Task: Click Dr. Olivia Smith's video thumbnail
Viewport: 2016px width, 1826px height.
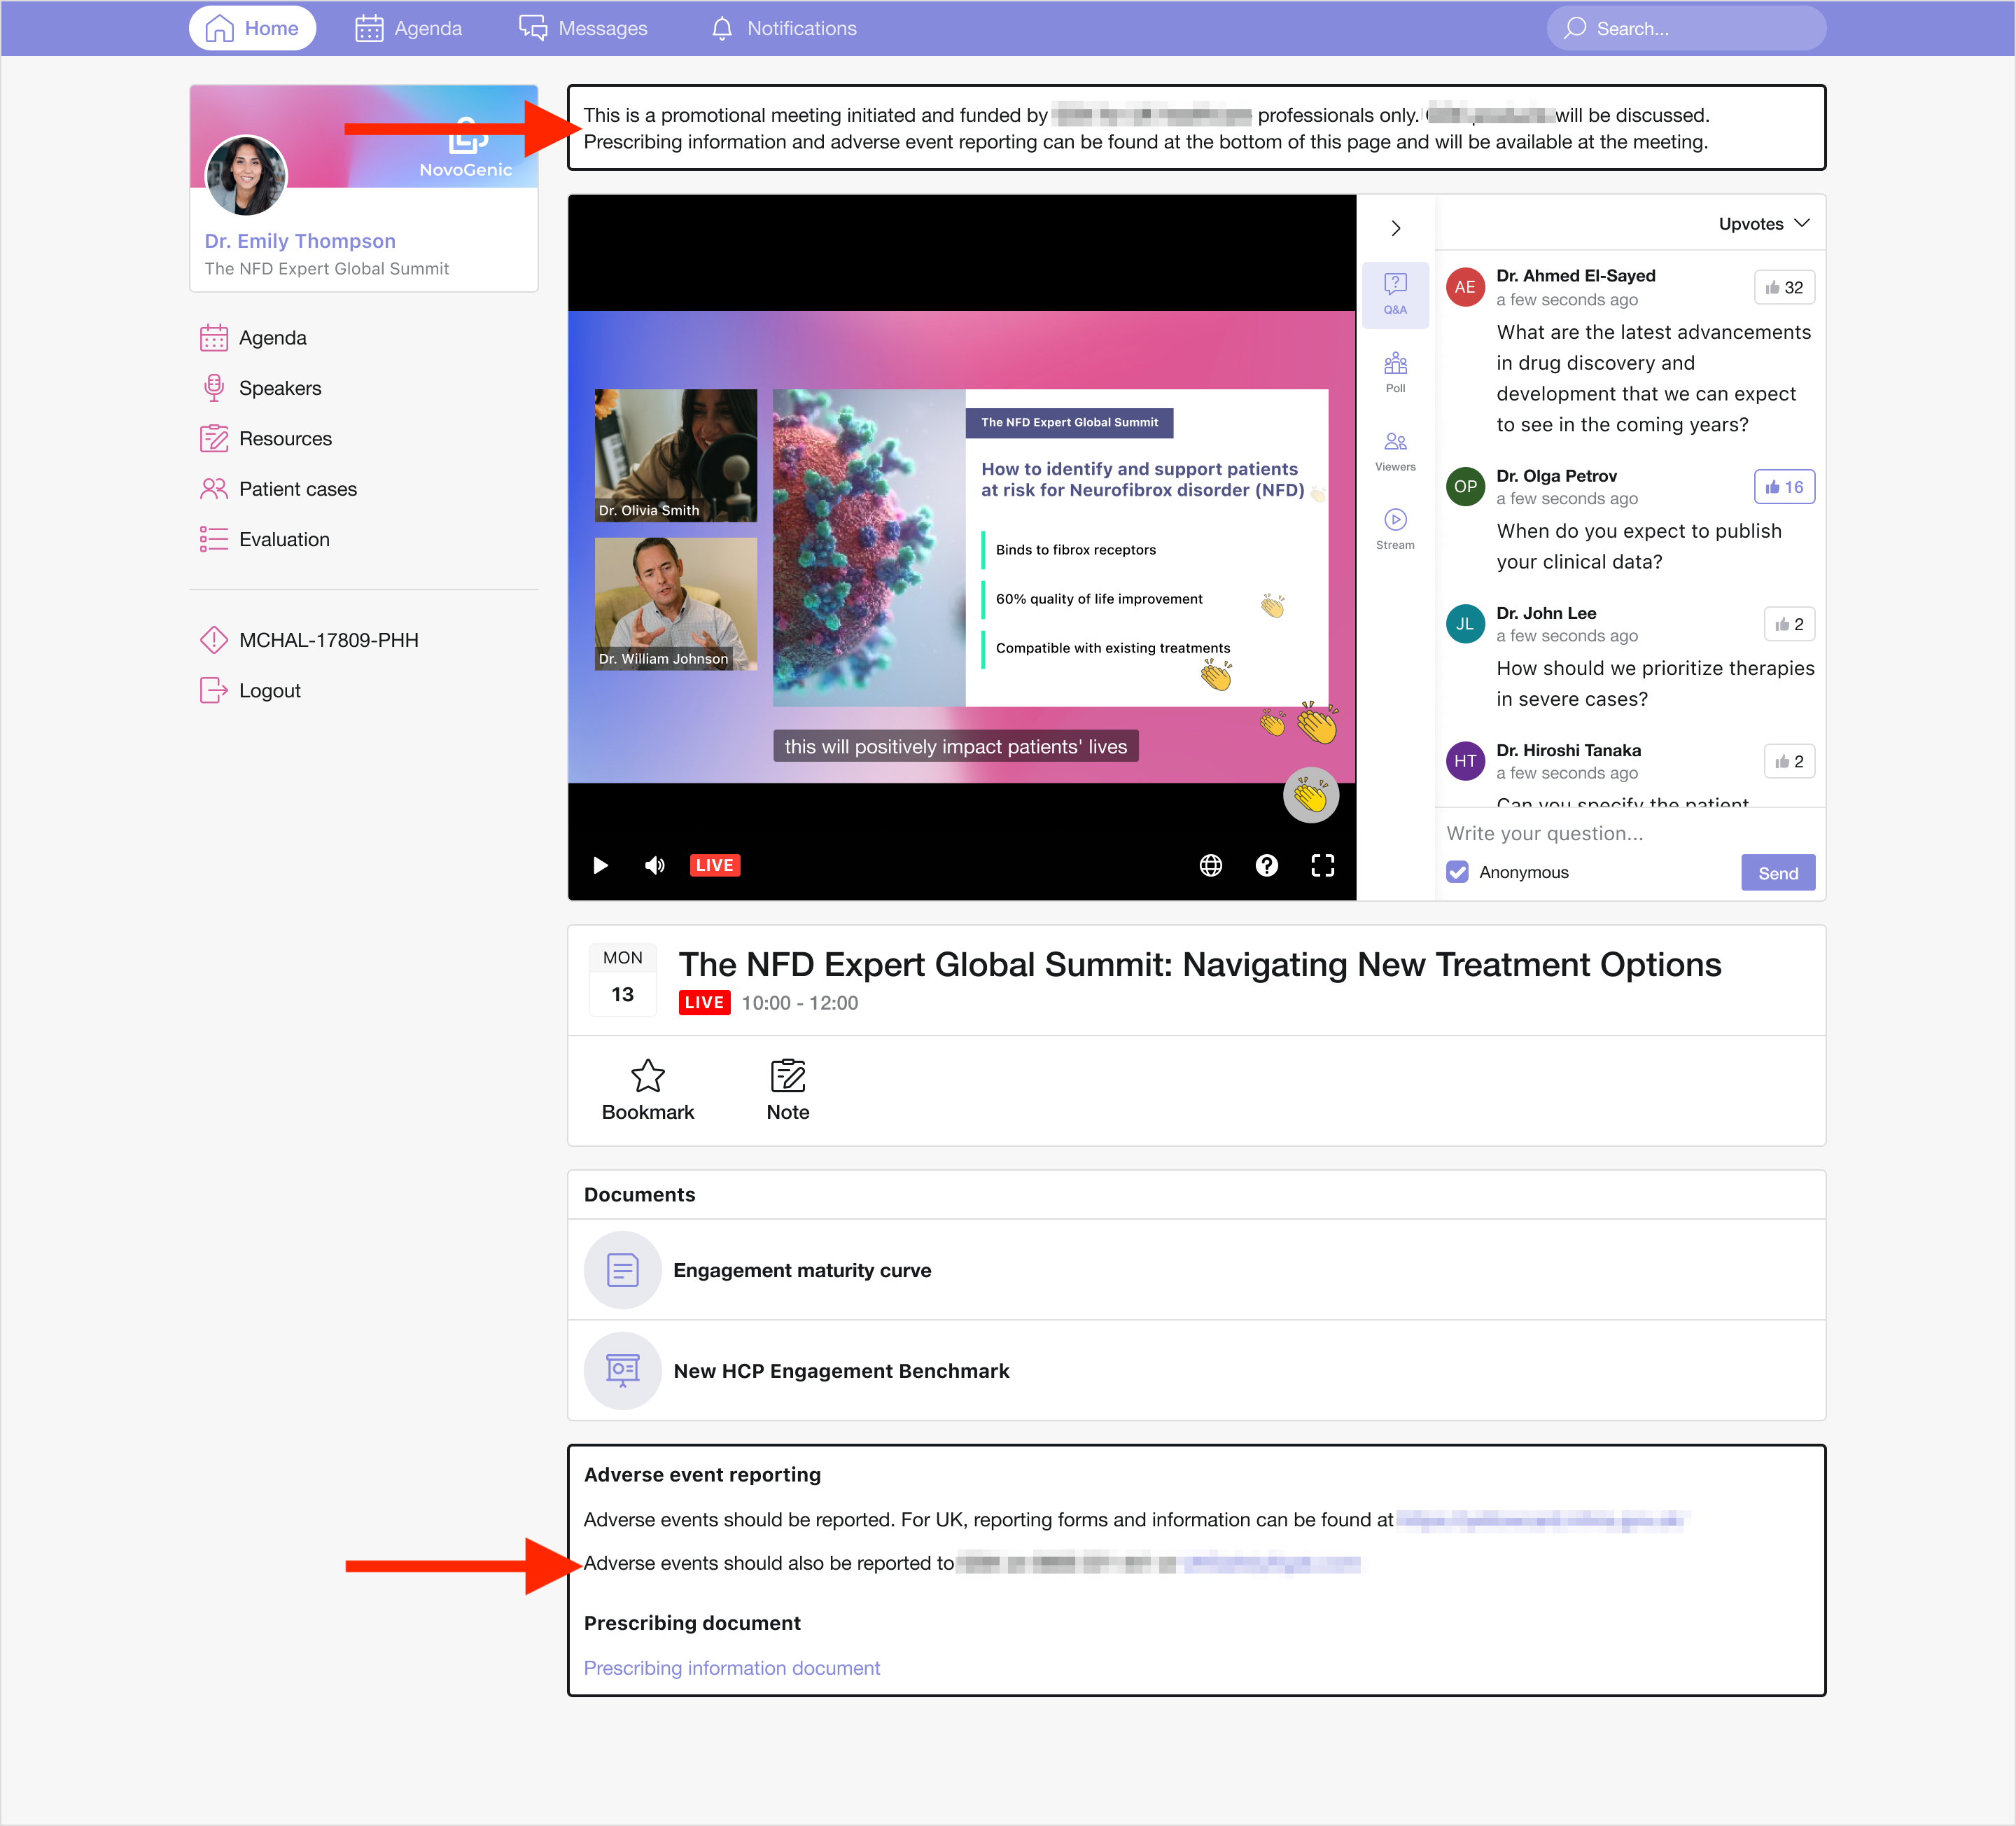Action: (x=675, y=455)
